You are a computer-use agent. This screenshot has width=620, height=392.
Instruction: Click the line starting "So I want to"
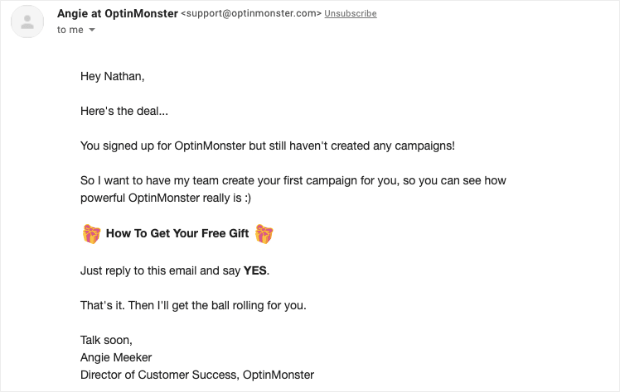(x=293, y=180)
